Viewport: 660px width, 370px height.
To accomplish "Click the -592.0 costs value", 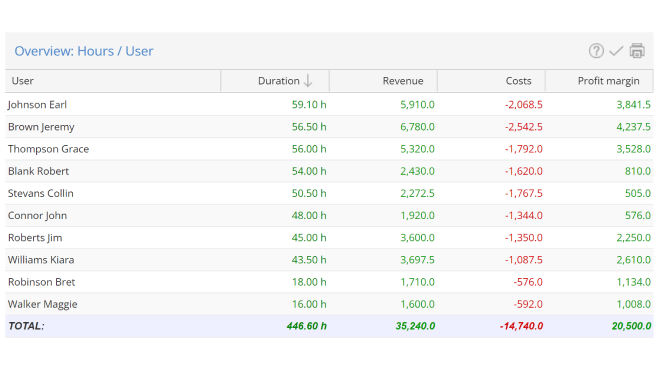I will pyautogui.click(x=528, y=304).
